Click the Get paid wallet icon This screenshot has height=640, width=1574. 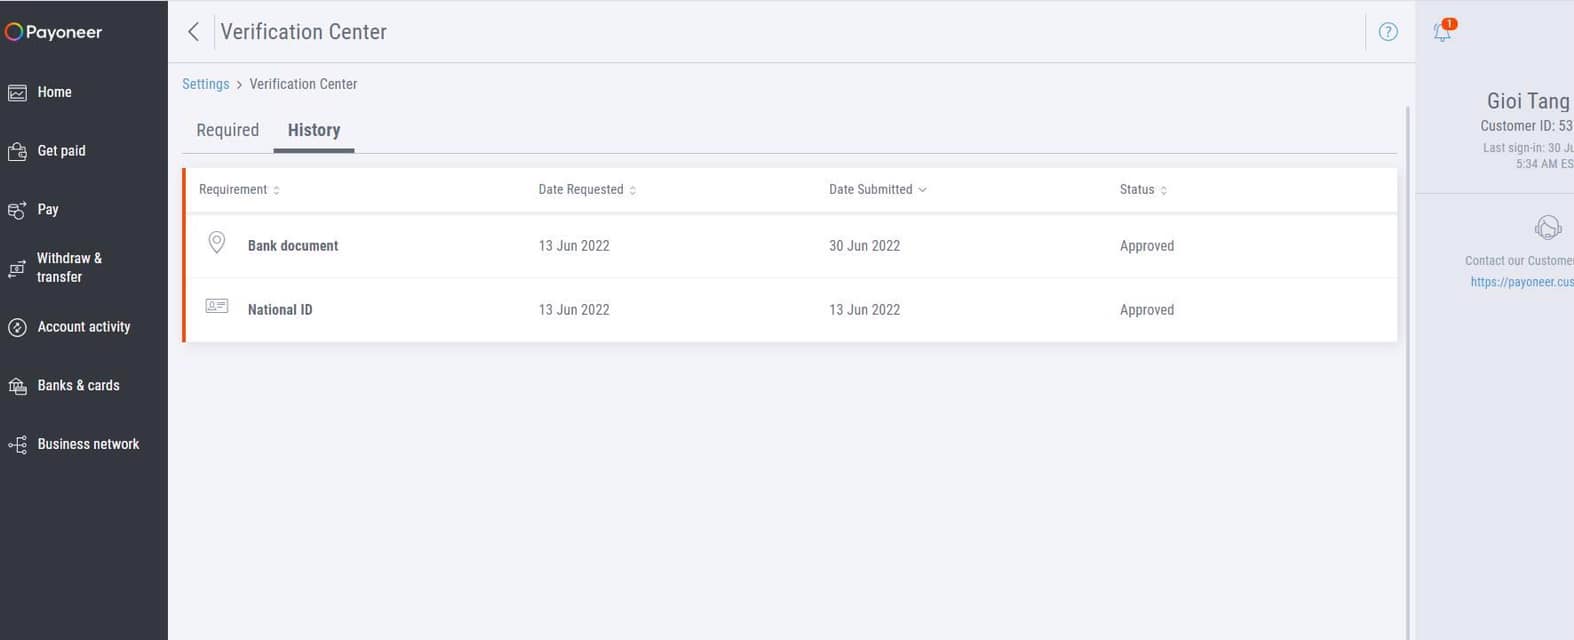(x=18, y=152)
